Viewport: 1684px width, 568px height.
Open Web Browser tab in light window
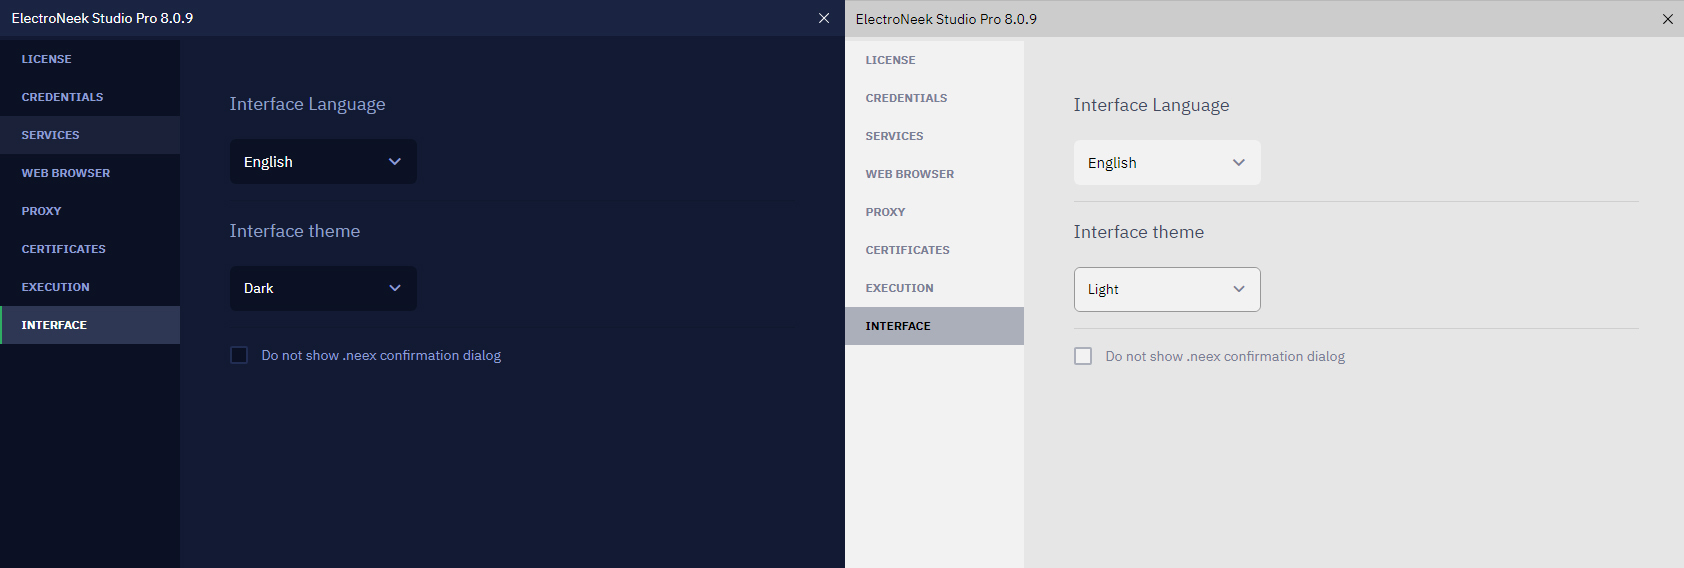[934, 174]
